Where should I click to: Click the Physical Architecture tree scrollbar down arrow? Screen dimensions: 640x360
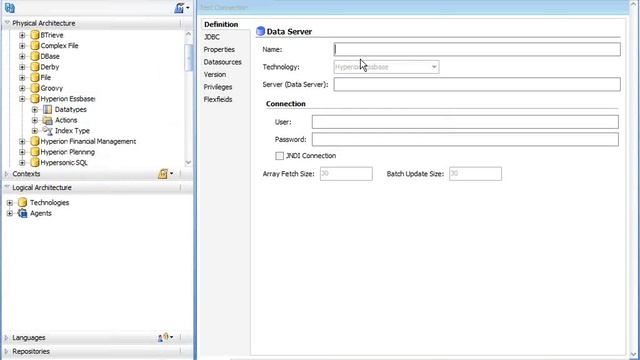coord(188,162)
